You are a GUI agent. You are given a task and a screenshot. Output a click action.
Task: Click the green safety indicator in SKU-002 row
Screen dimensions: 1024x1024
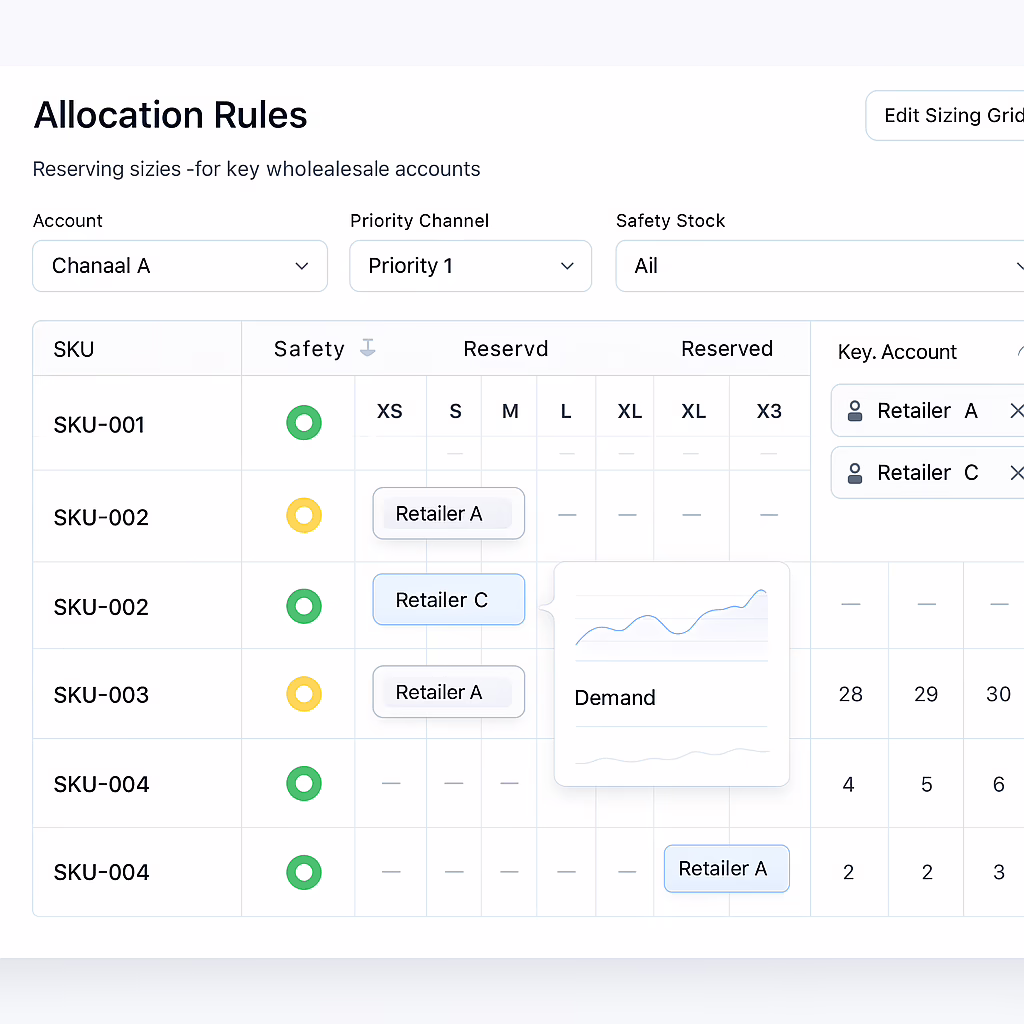[x=304, y=606]
